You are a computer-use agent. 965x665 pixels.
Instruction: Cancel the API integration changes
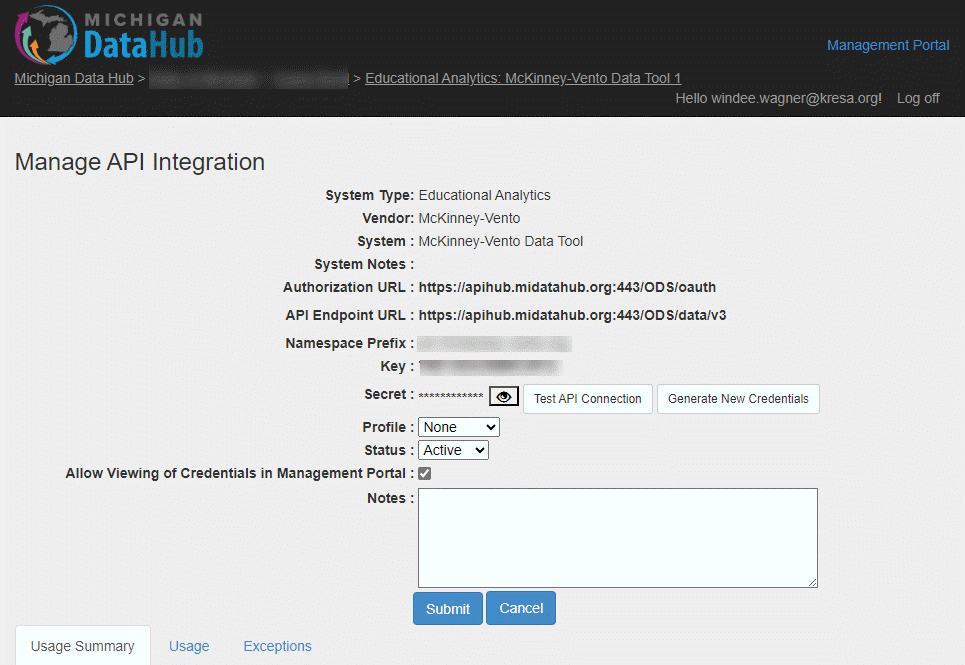(x=521, y=608)
